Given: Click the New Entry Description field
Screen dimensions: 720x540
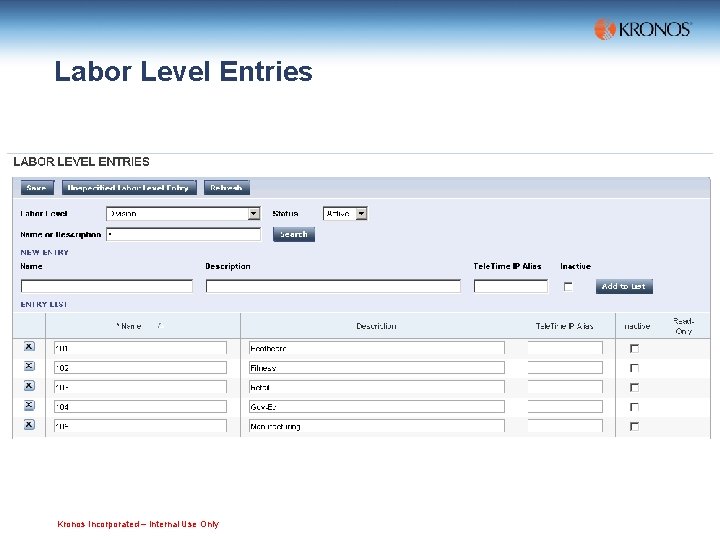Looking at the screenshot, I should (x=333, y=286).
